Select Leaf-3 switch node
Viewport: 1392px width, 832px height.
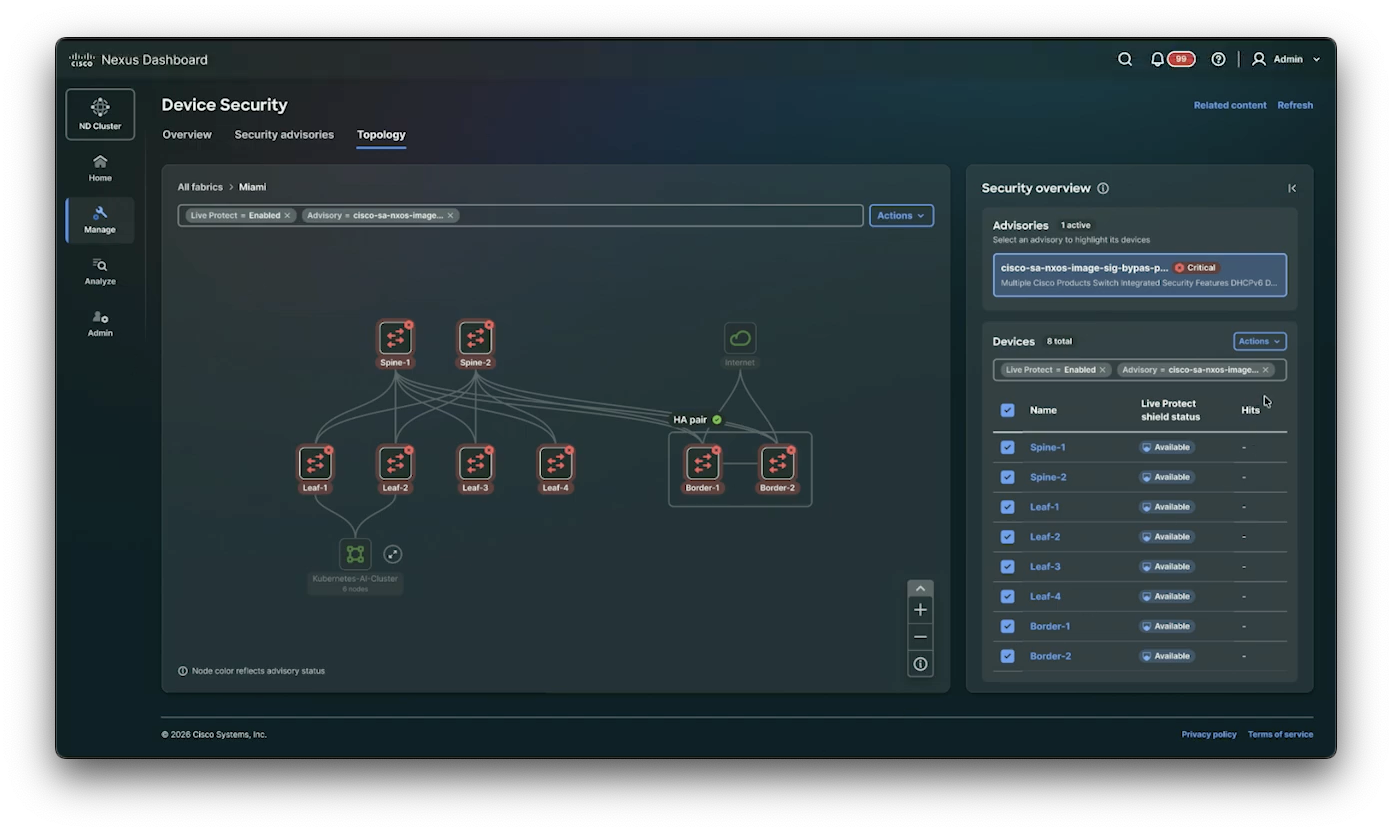coord(475,463)
